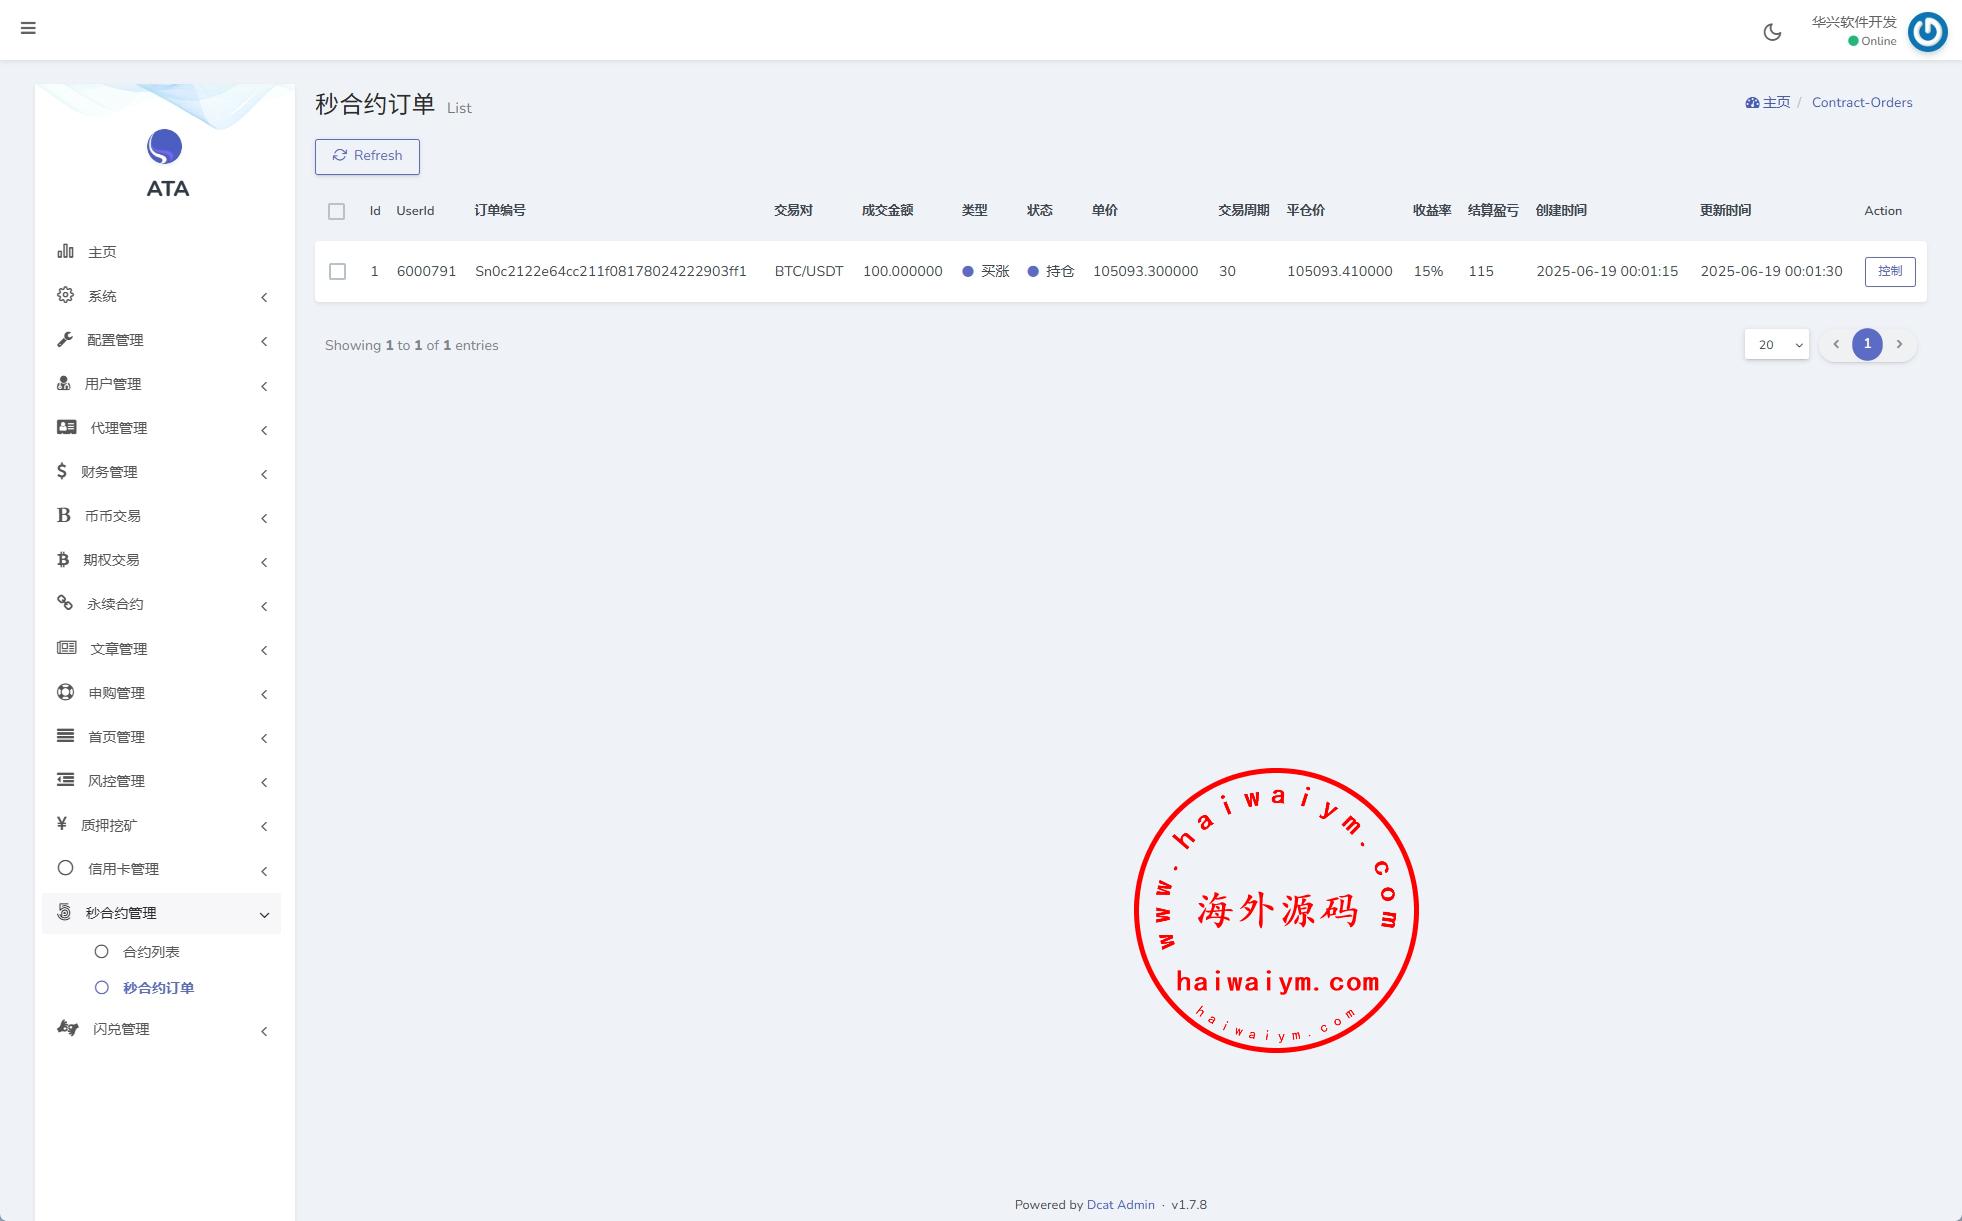Click the 主页 bar chart icon

pyautogui.click(x=65, y=251)
